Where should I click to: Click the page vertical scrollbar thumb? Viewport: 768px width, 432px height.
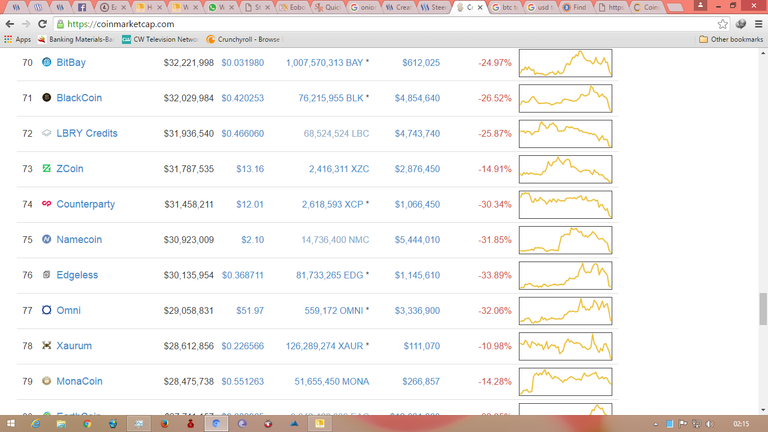tap(763, 309)
